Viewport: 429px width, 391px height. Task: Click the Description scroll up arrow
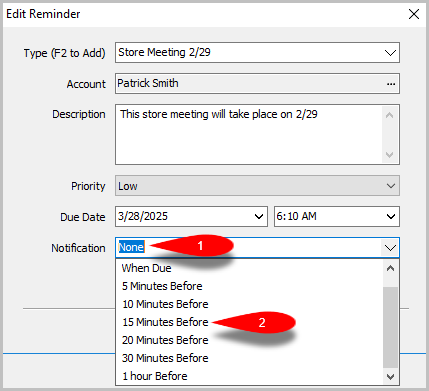(x=389, y=115)
